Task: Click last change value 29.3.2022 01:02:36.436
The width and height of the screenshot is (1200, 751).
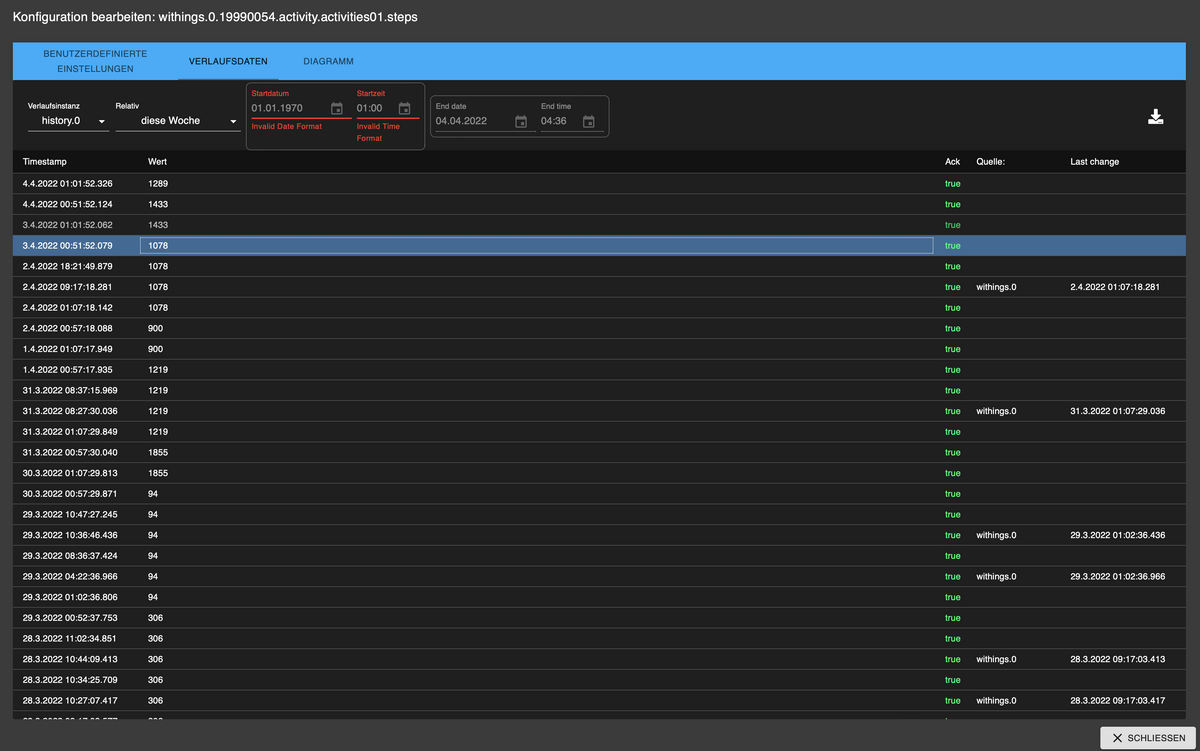Action: pyautogui.click(x=1117, y=535)
